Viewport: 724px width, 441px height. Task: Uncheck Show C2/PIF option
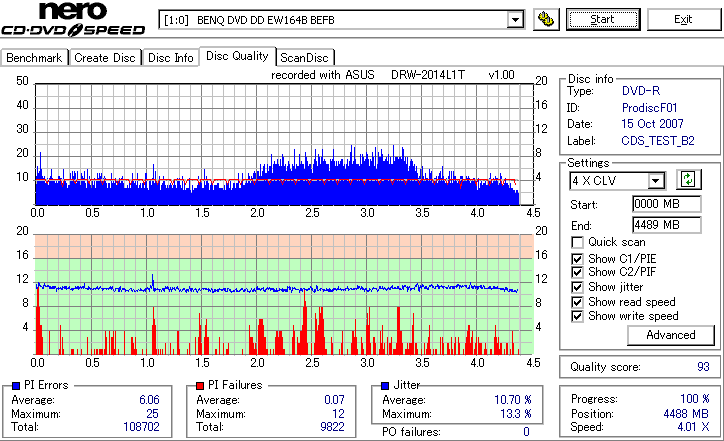pos(577,272)
